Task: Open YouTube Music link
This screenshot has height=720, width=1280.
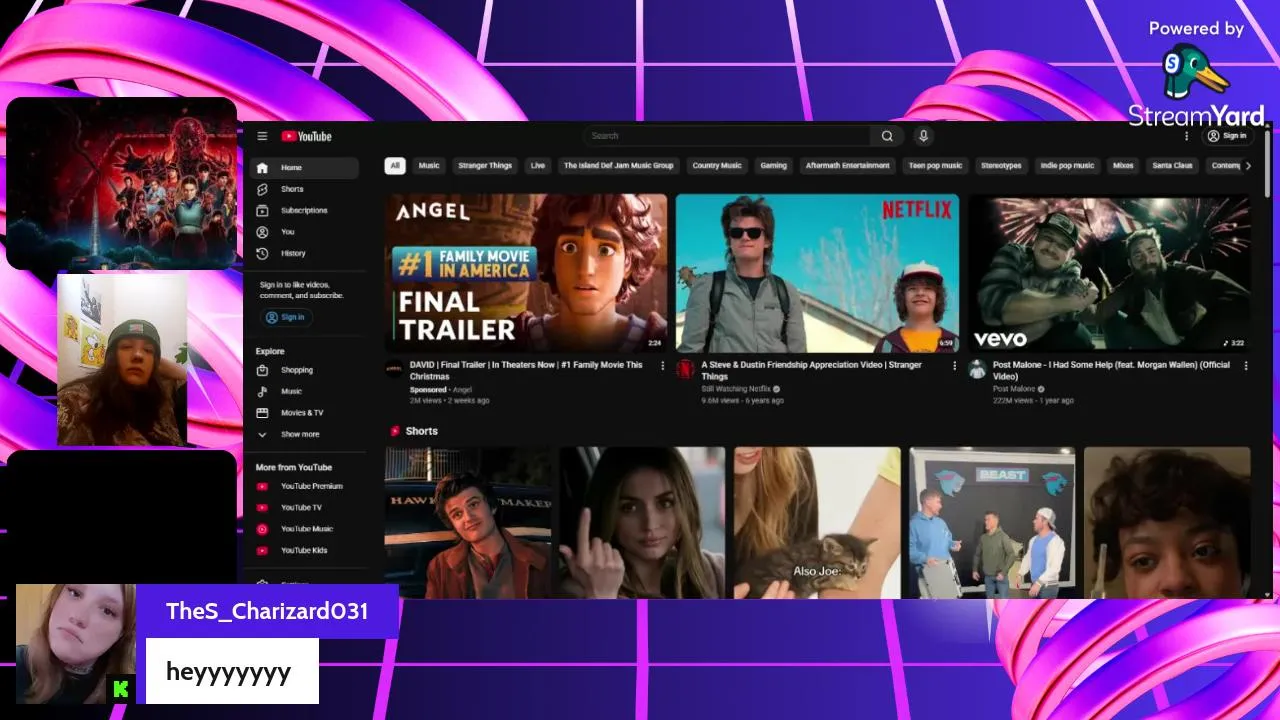Action: point(304,529)
